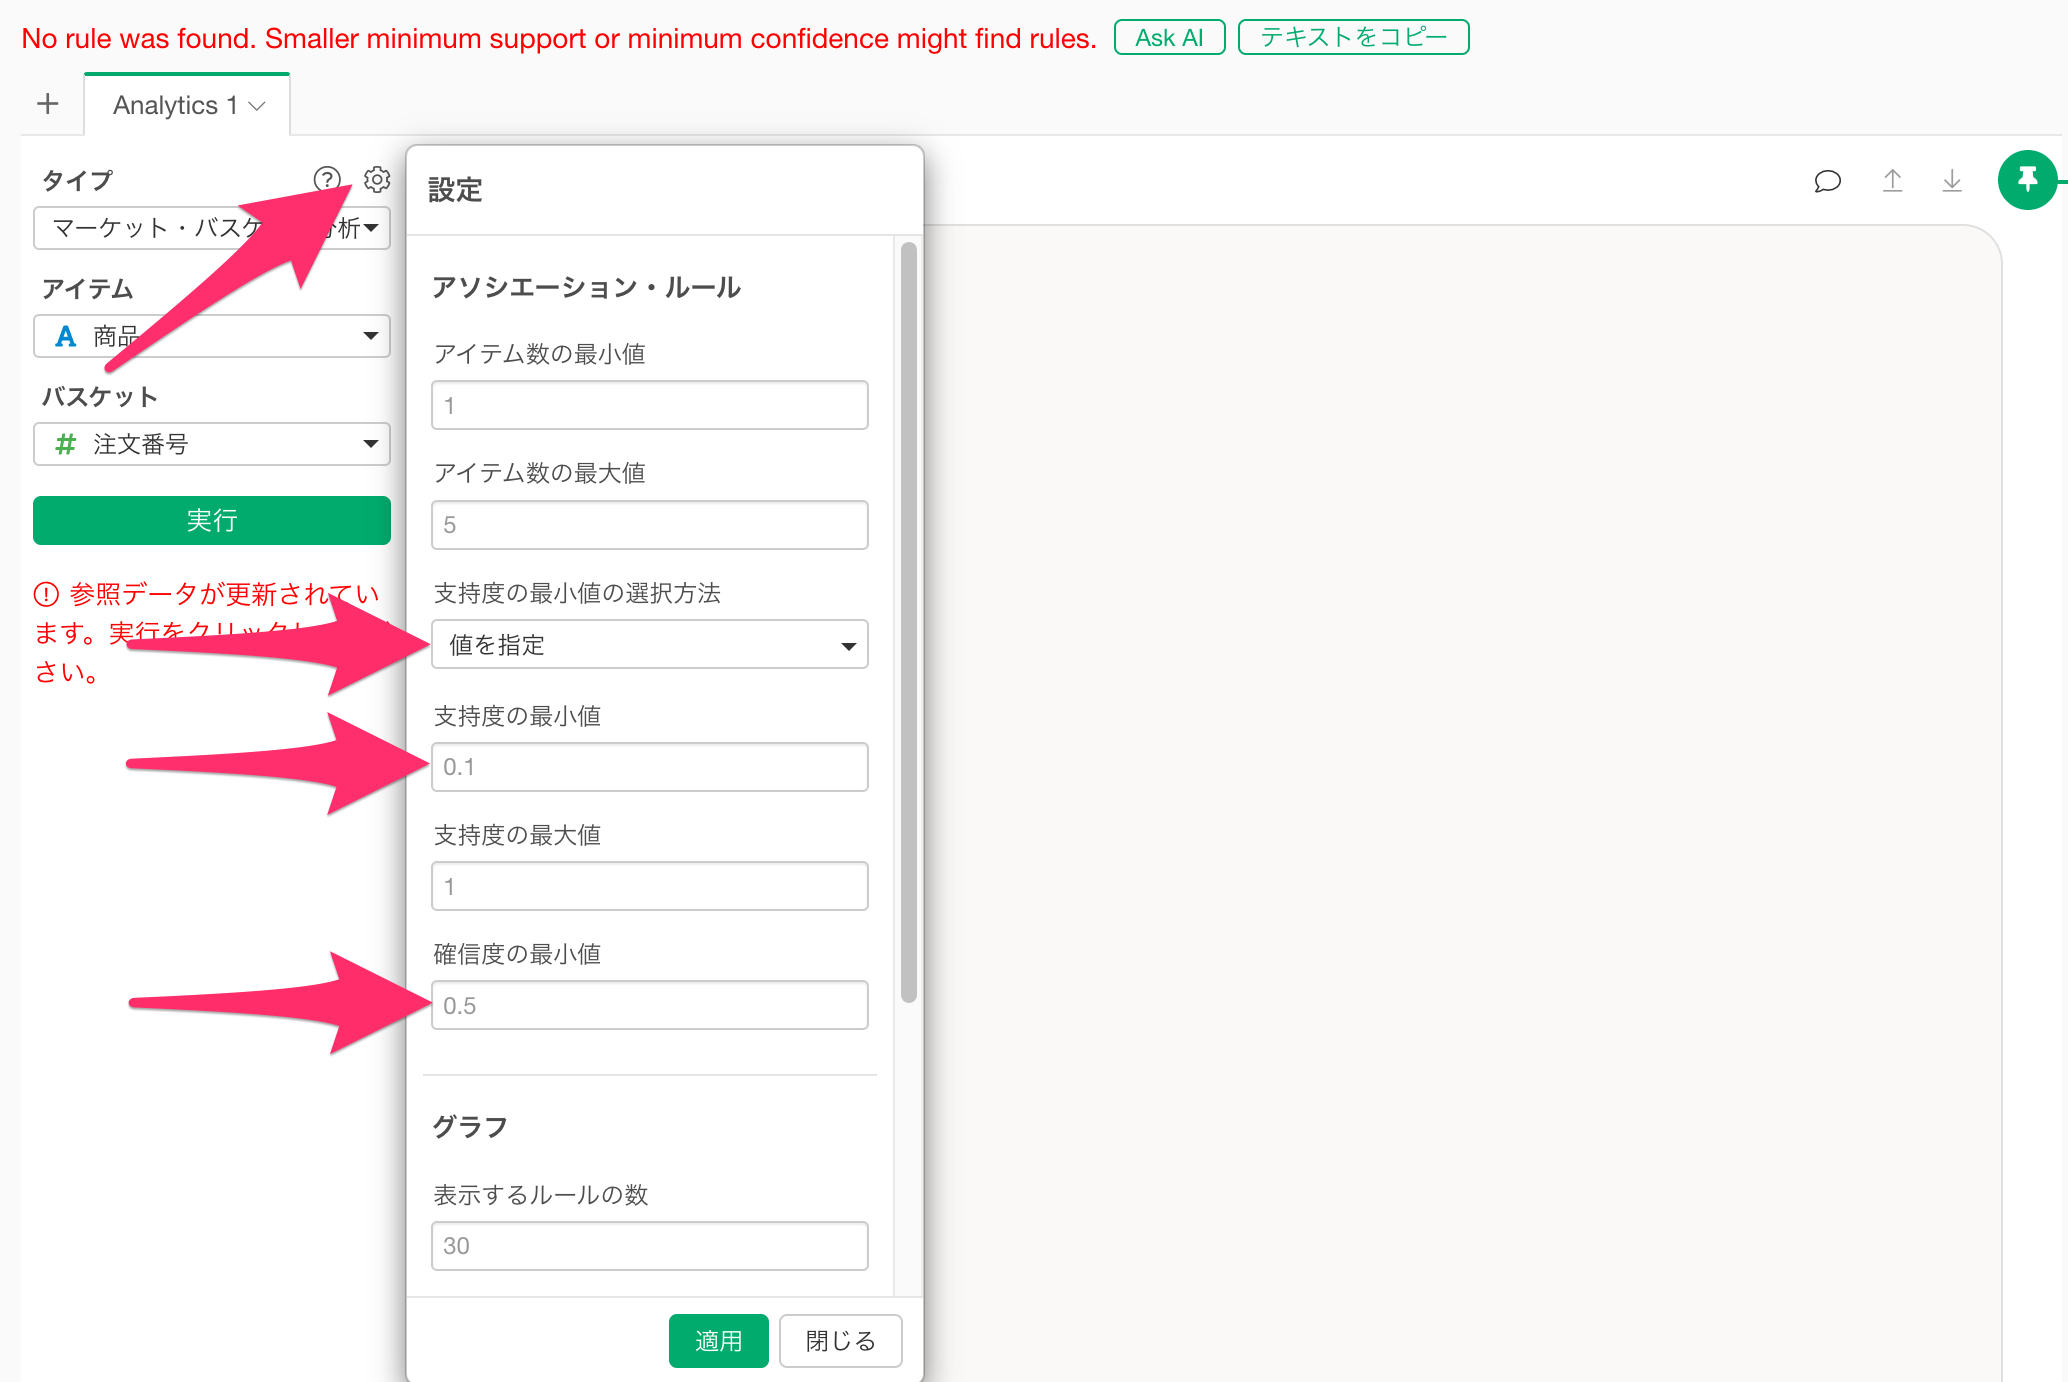Click the upload arrow icon
This screenshot has height=1382, width=2068.
click(1892, 181)
